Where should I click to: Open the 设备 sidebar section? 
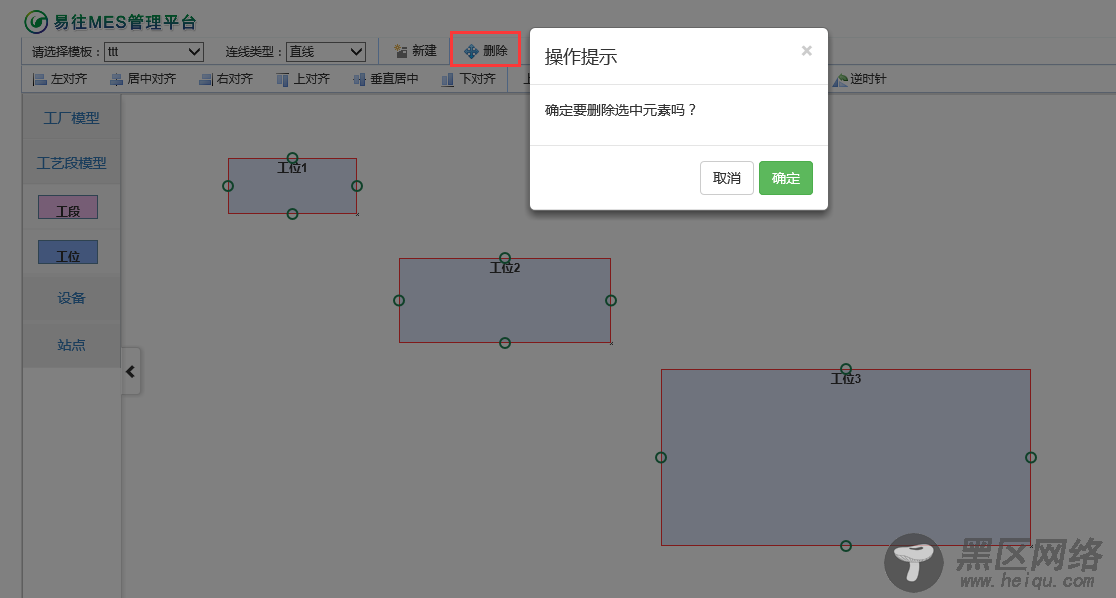click(x=71, y=298)
